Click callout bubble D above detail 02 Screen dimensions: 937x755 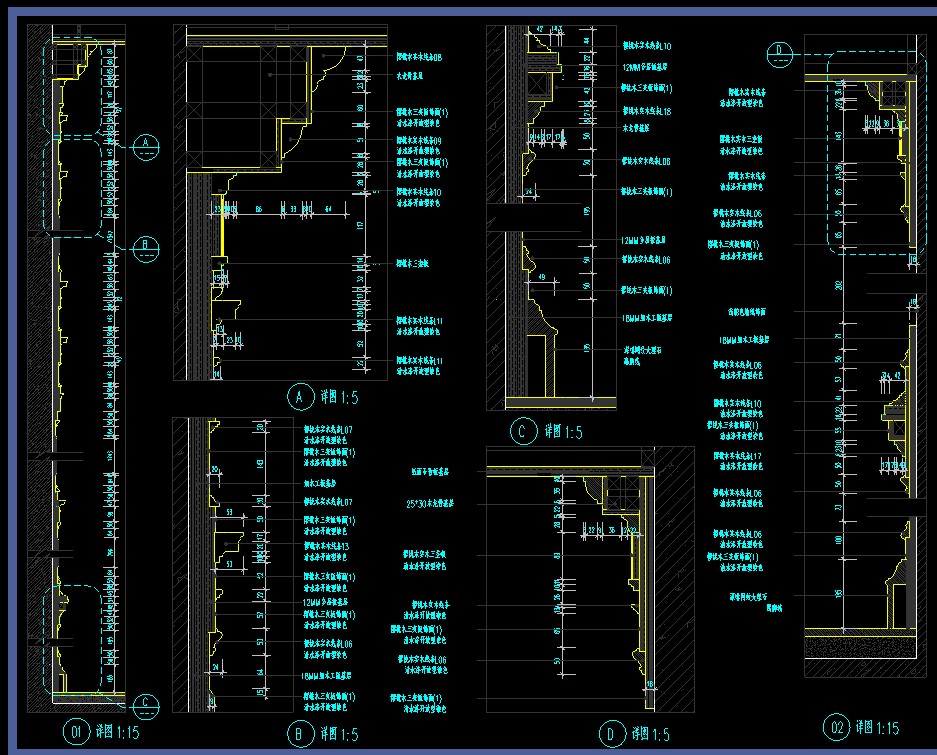tap(780, 54)
